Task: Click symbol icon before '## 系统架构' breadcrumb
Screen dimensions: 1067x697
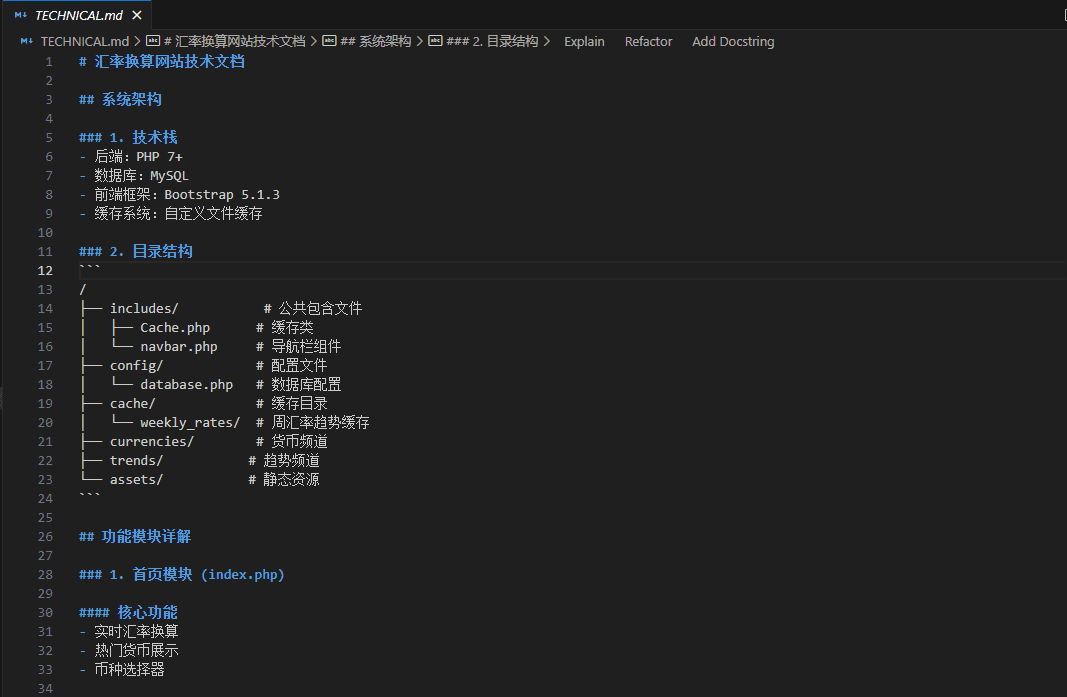Action: (x=329, y=41)
